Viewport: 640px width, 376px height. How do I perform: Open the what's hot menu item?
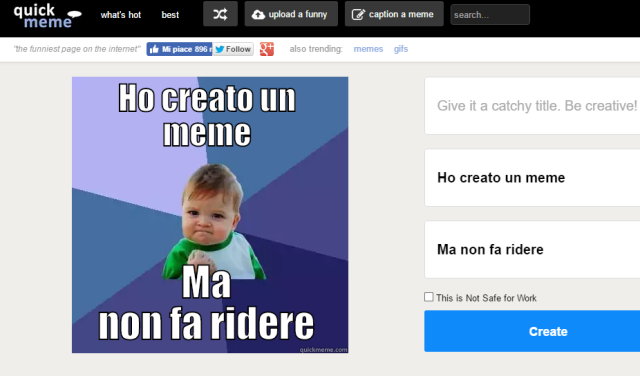tap(121, 15)
